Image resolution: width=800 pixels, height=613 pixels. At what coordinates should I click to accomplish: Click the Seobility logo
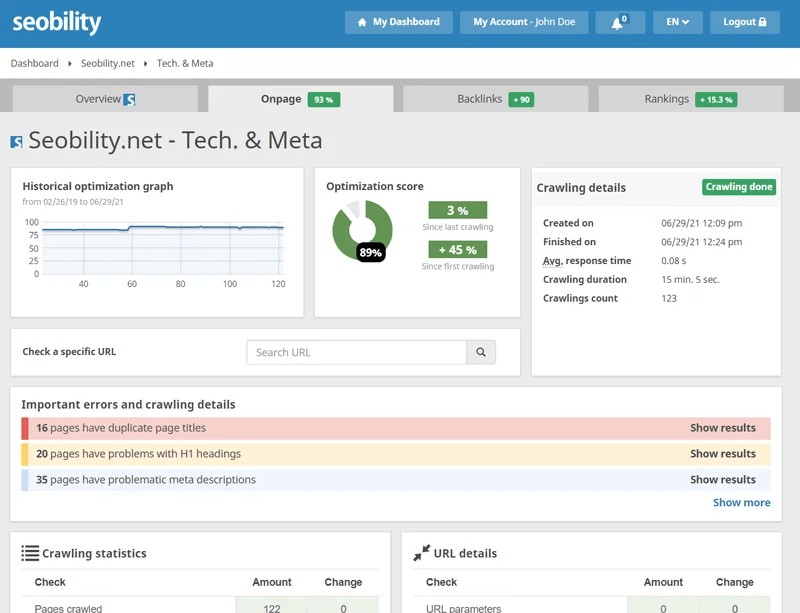click(57, 22)
